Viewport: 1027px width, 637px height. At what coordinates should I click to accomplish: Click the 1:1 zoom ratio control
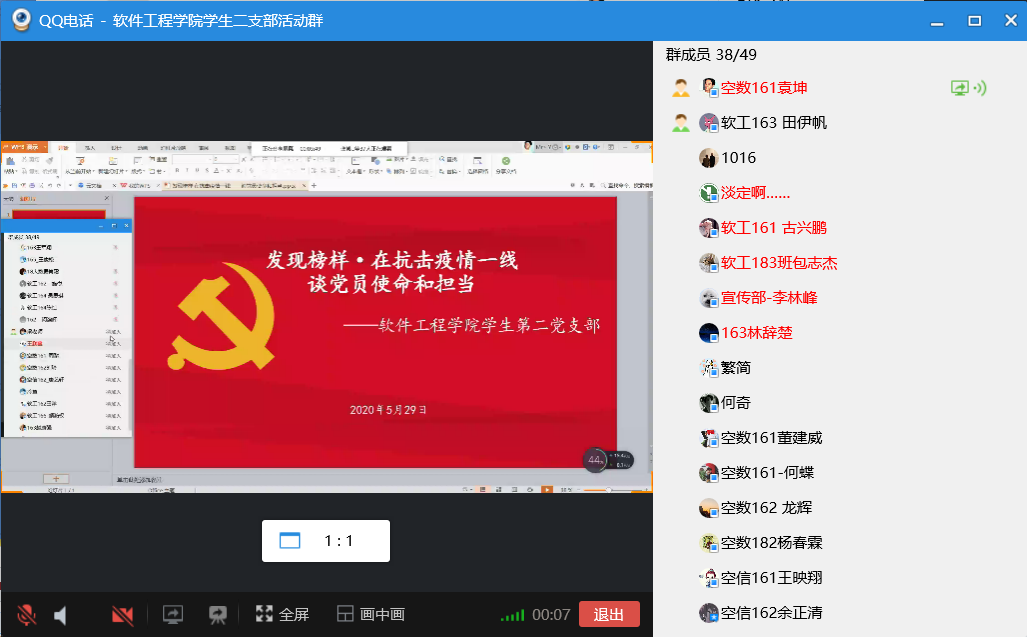point(325,541)
